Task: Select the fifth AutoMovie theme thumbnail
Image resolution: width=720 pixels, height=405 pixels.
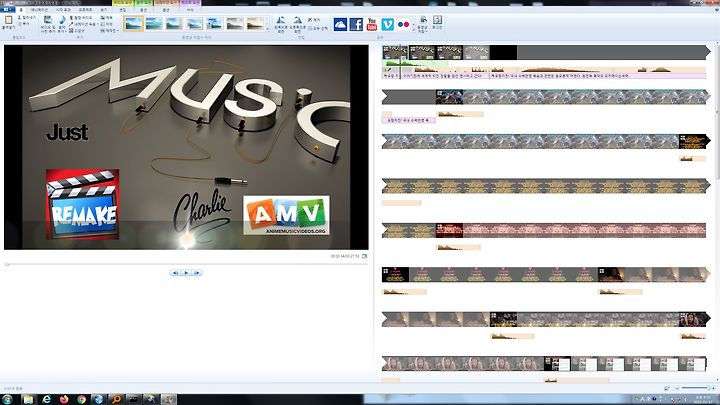Action: [214, 23]
